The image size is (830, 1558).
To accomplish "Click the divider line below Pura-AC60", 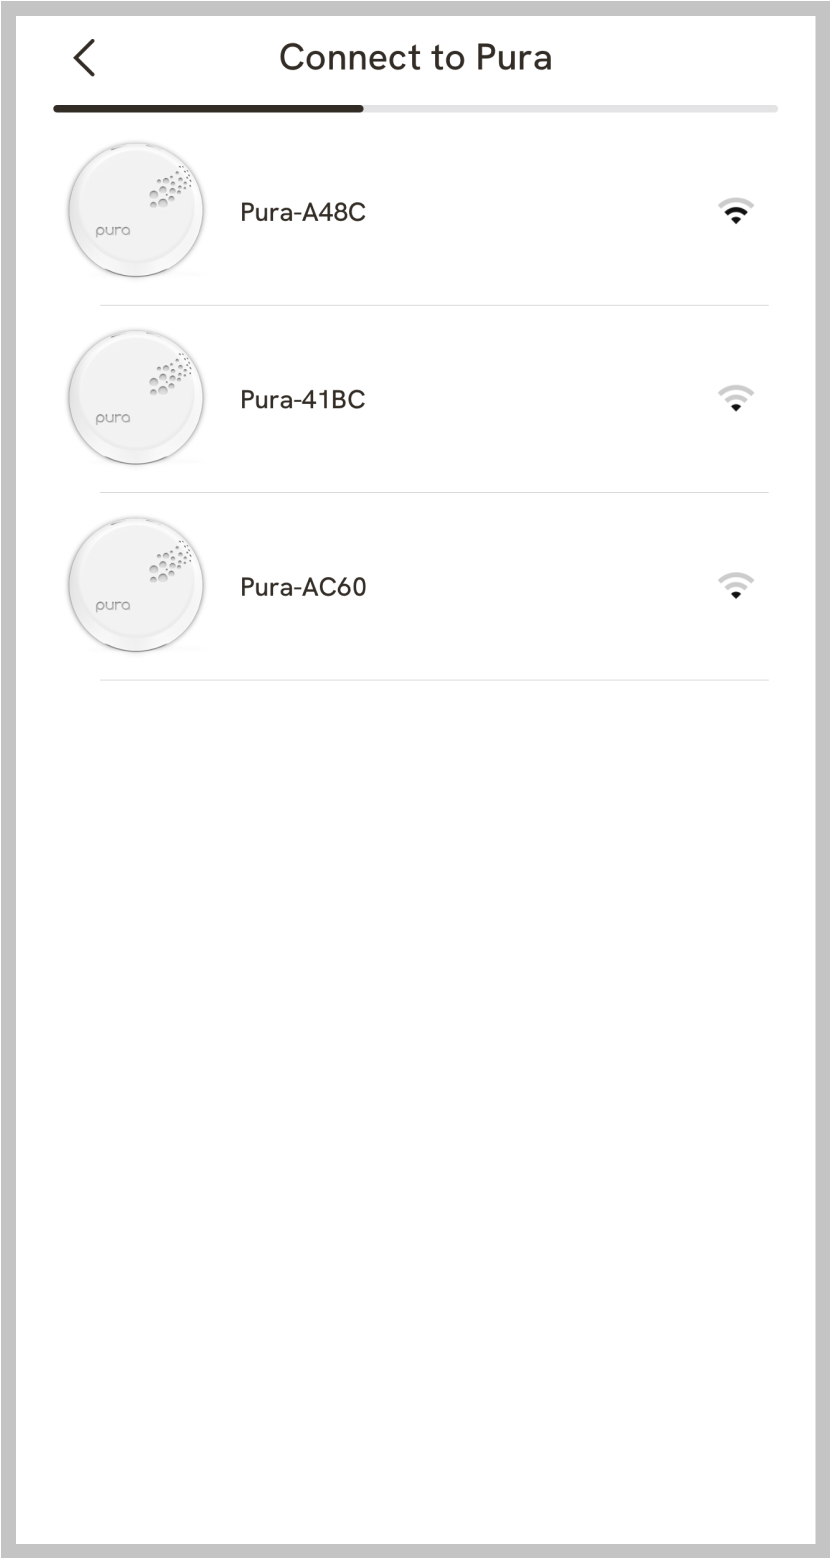I will point(434,680).
